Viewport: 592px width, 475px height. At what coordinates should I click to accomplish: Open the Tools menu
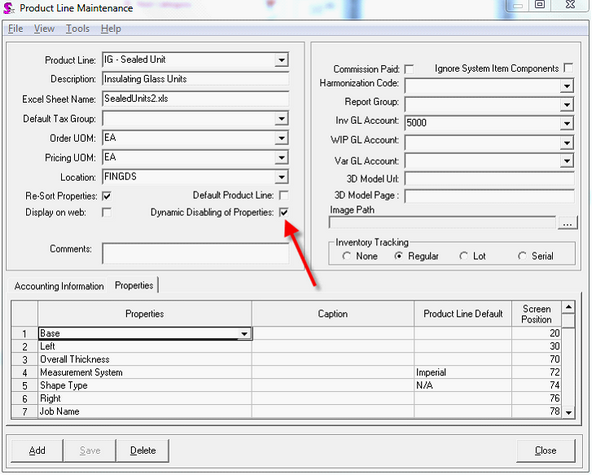point(77,29)
